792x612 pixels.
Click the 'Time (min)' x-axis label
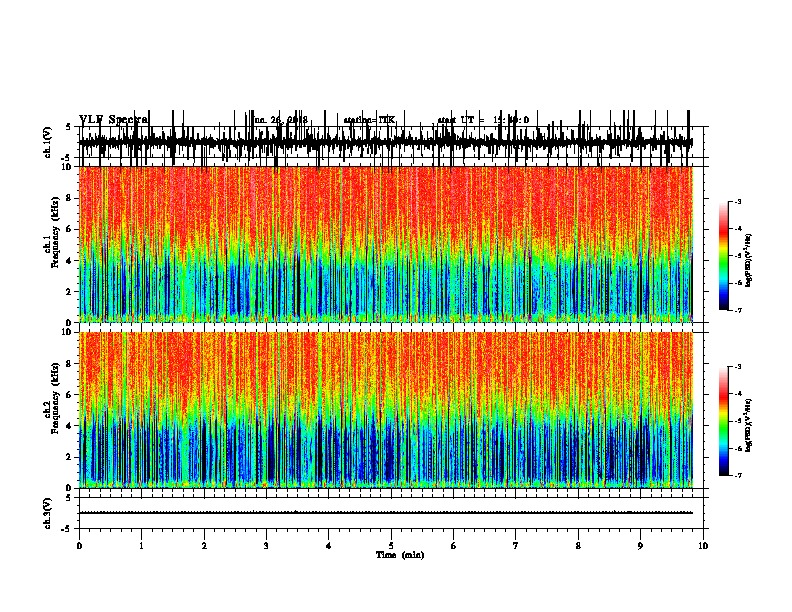tap(400, 555)
